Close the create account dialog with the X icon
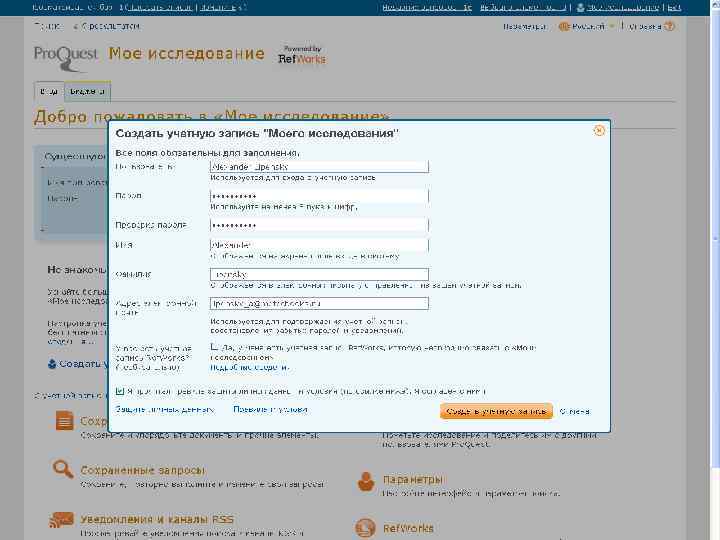This screenshot has height=540, width=720. (x=599, y=131)
